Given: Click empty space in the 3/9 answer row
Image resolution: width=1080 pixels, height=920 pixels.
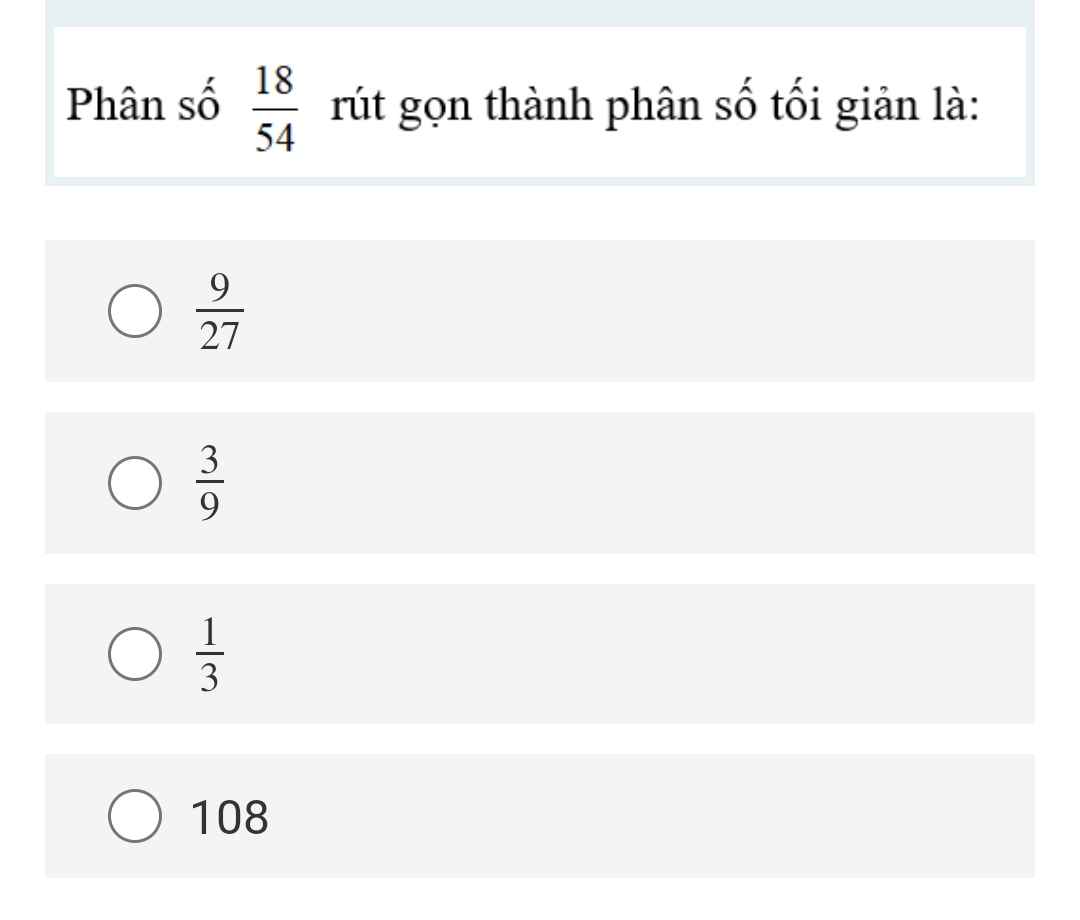Looking at the screenshot, I should 640,483.
